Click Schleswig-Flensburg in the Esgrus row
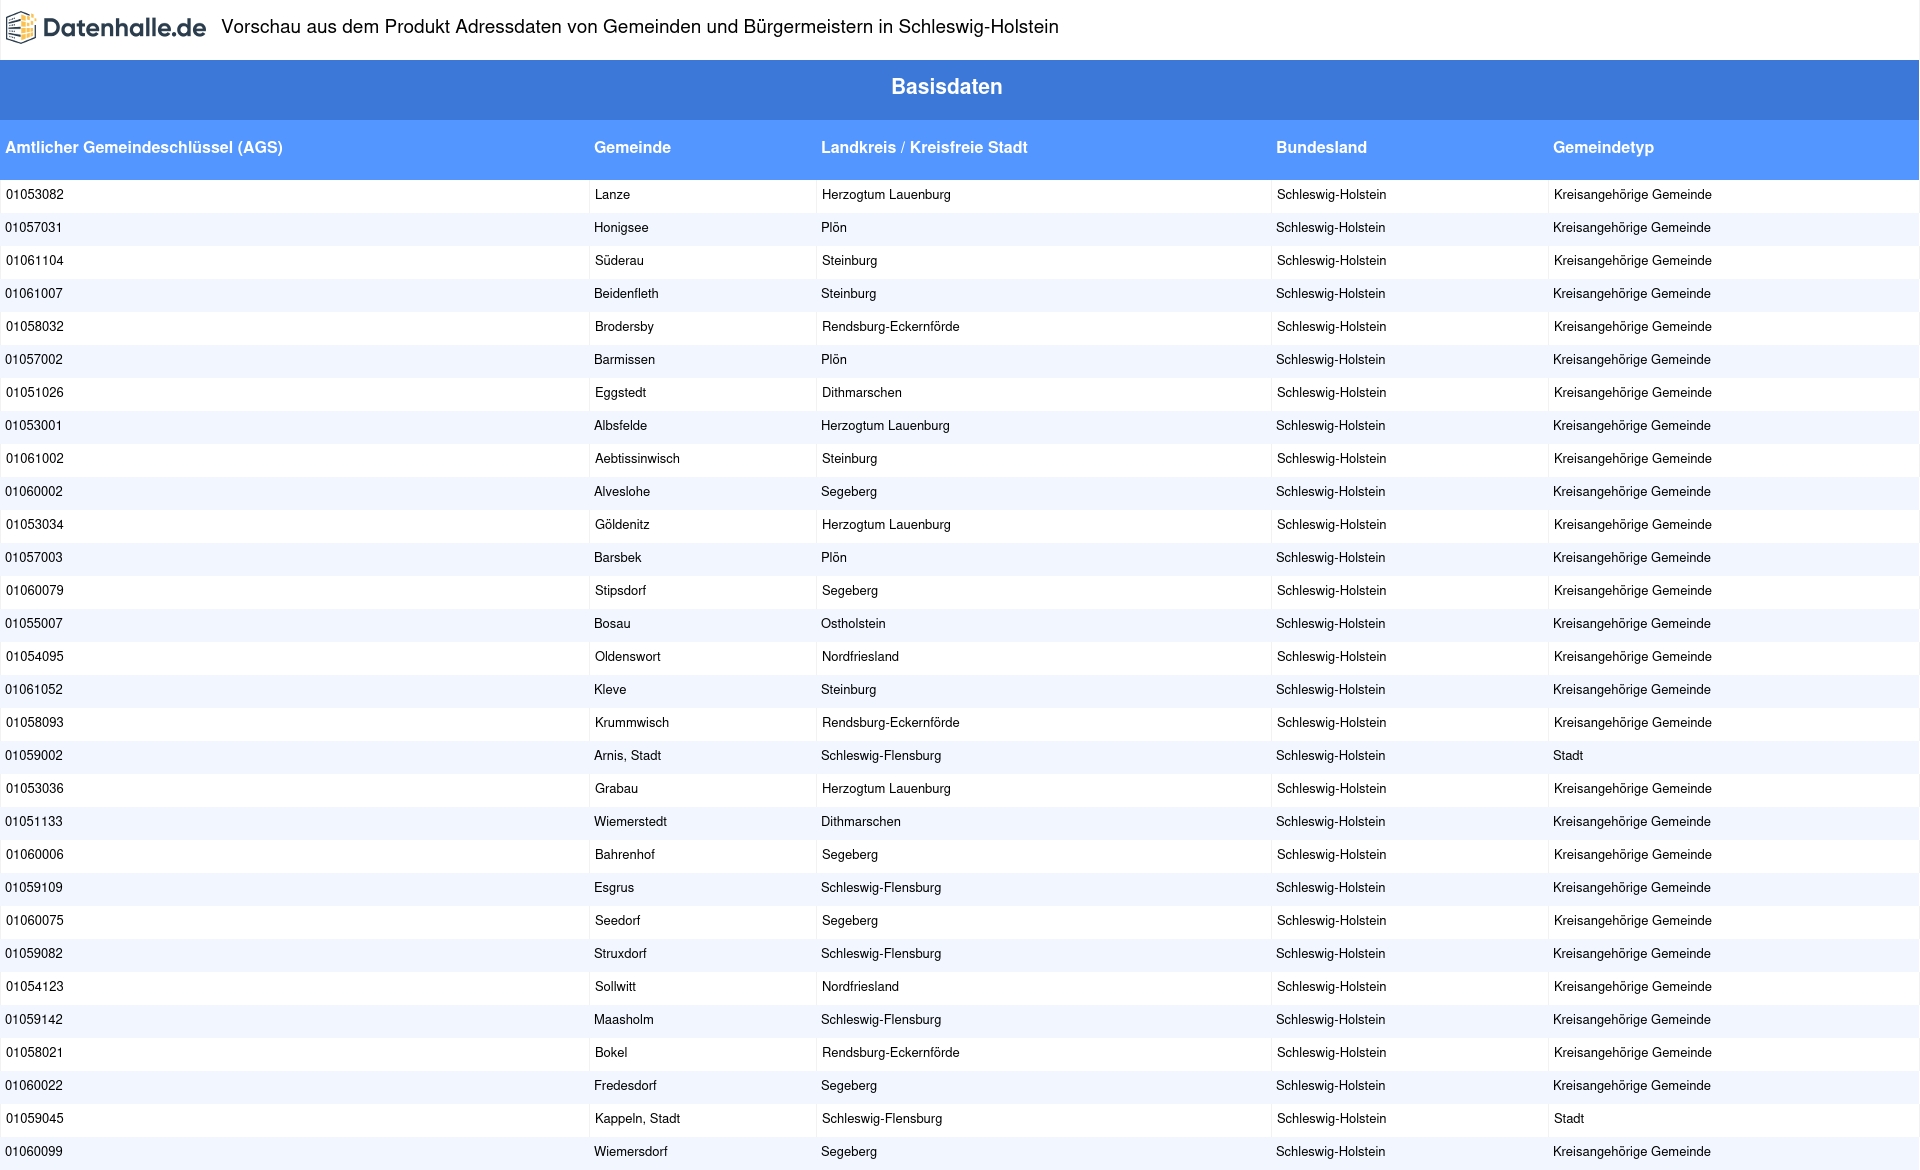 (x=881, y=888)
